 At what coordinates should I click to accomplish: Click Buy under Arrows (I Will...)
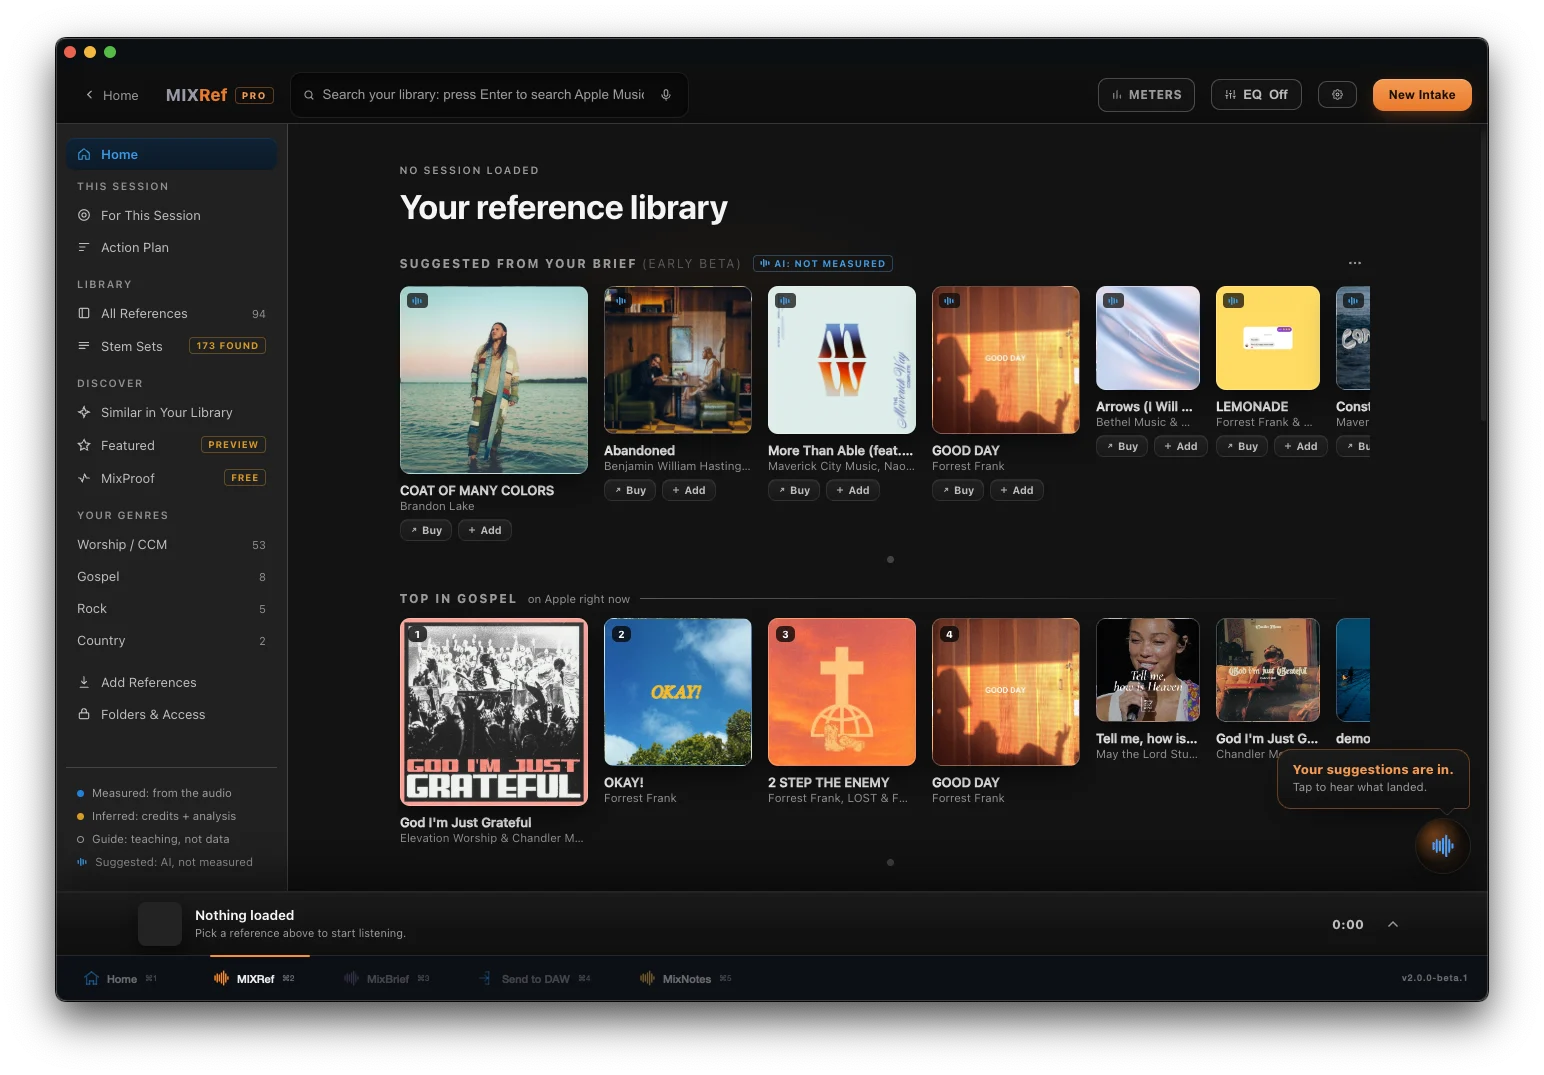pos(1122,446)
